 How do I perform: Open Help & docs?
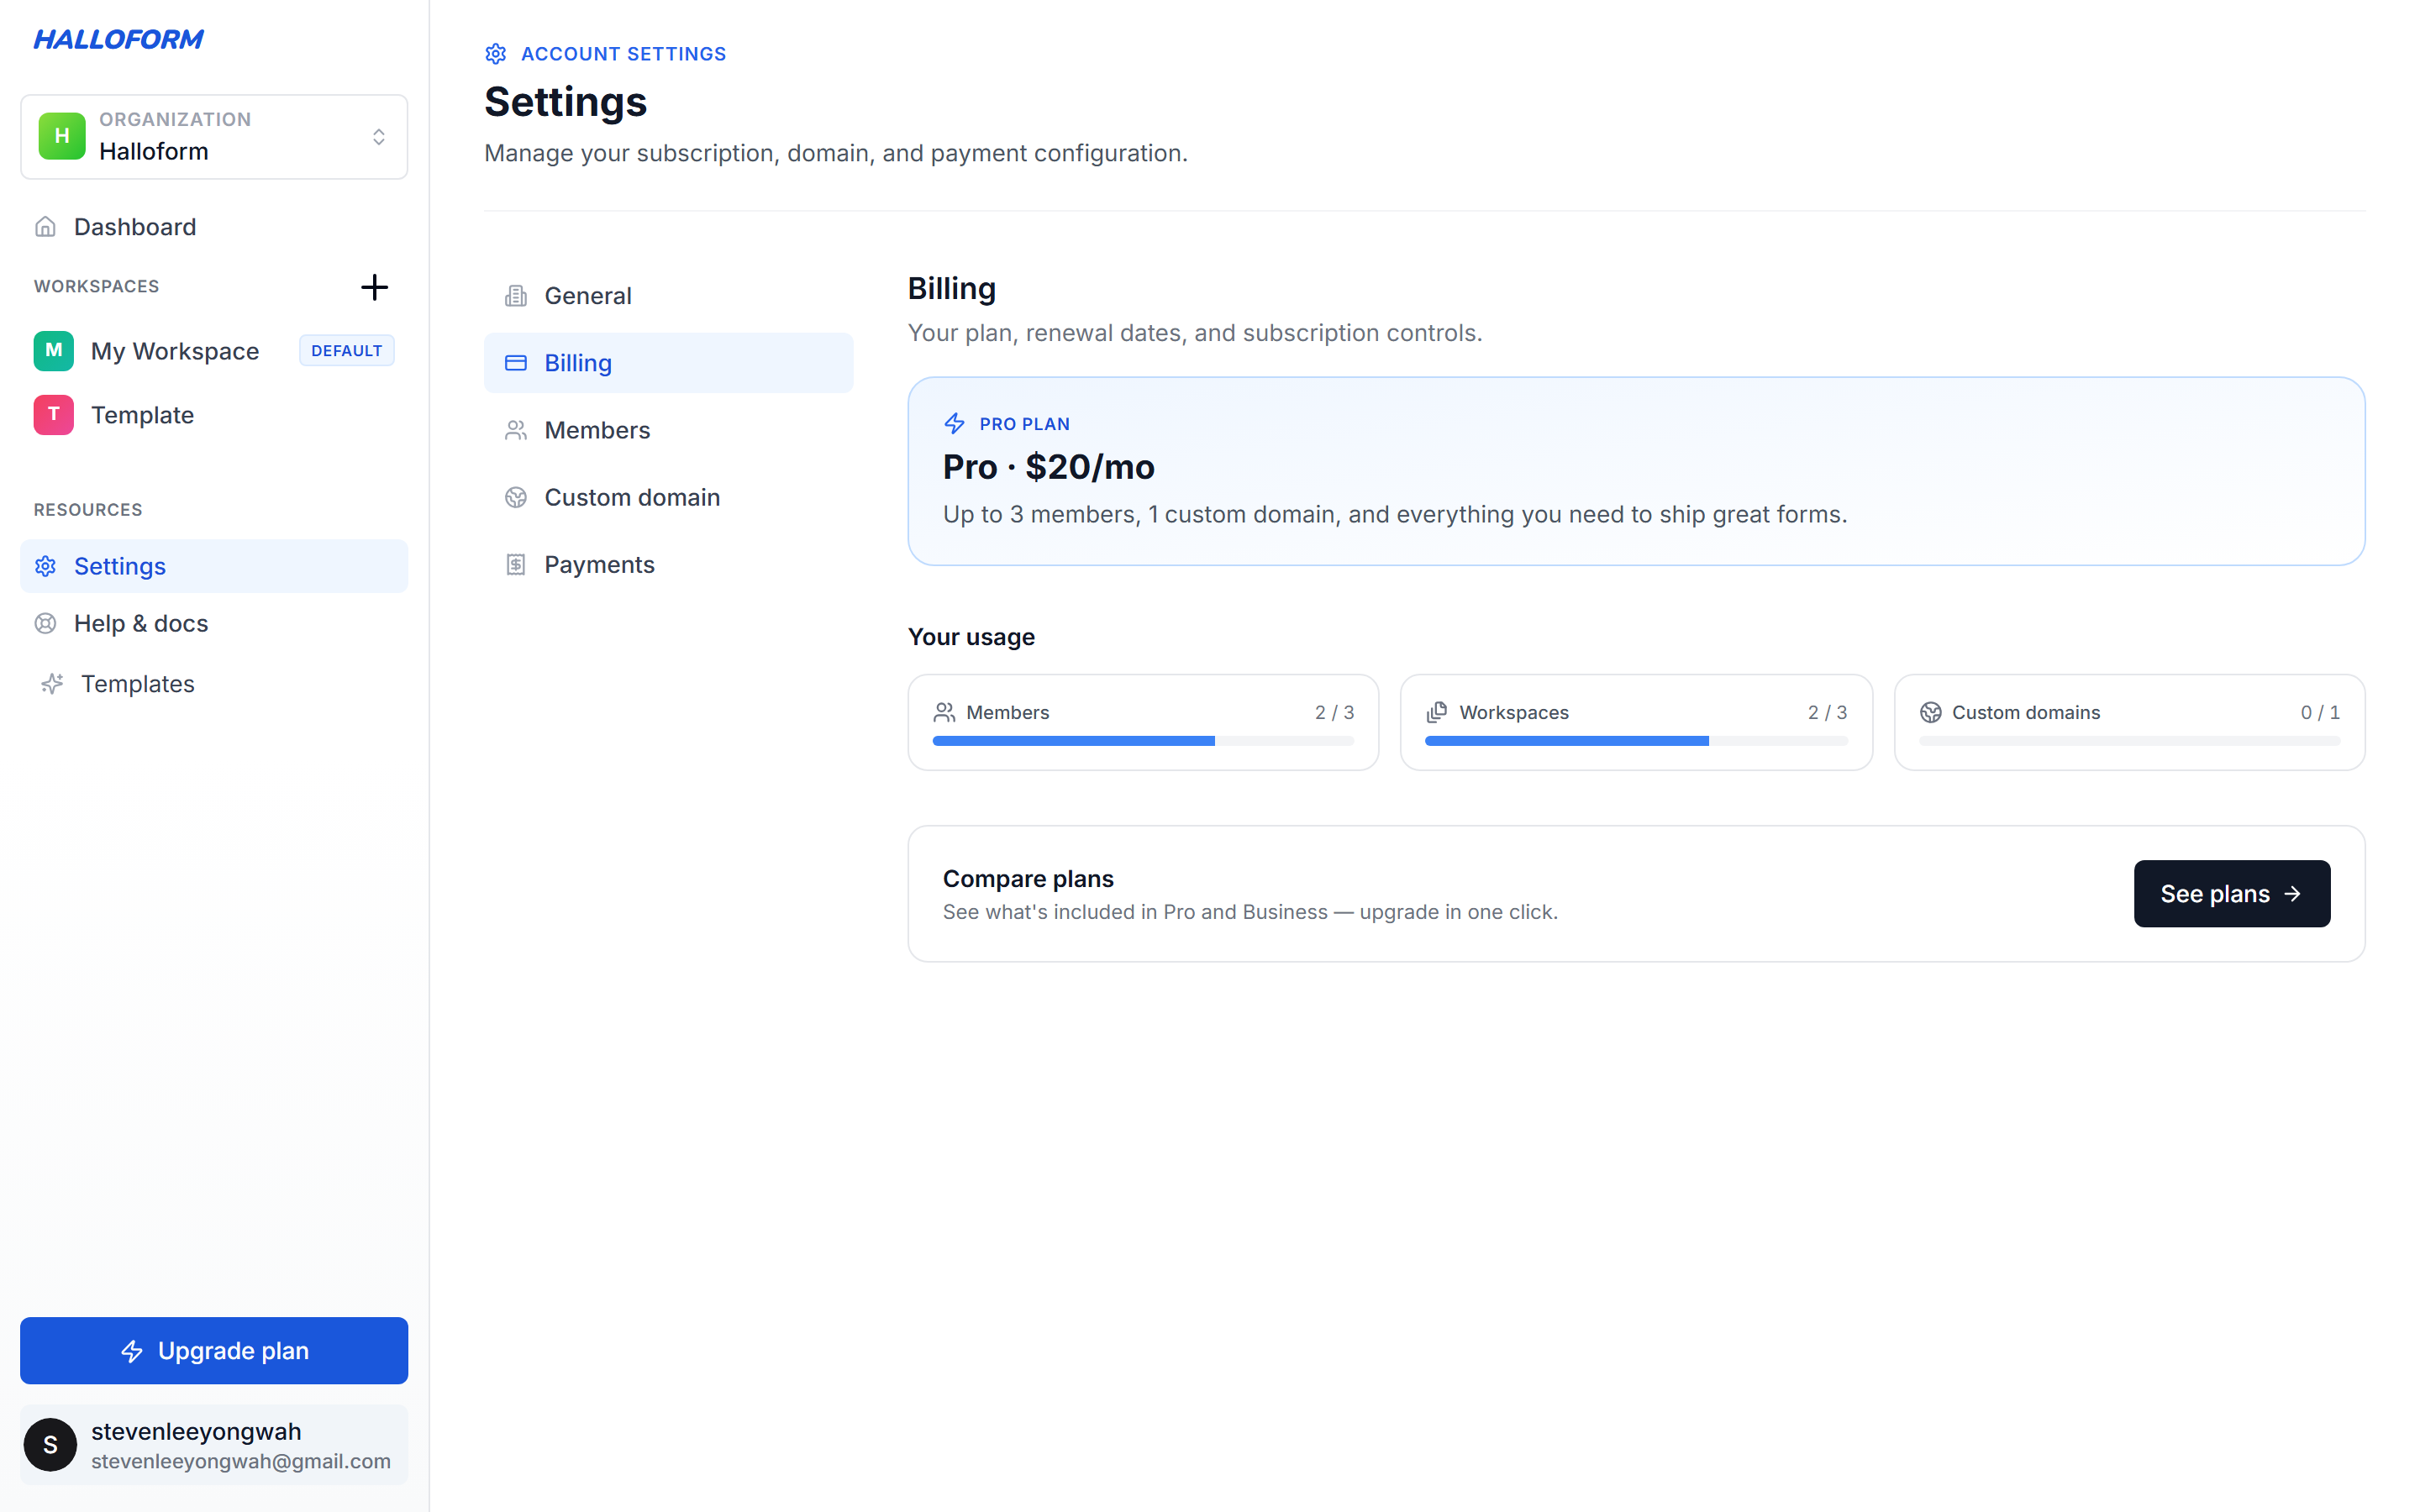(214, 624)
